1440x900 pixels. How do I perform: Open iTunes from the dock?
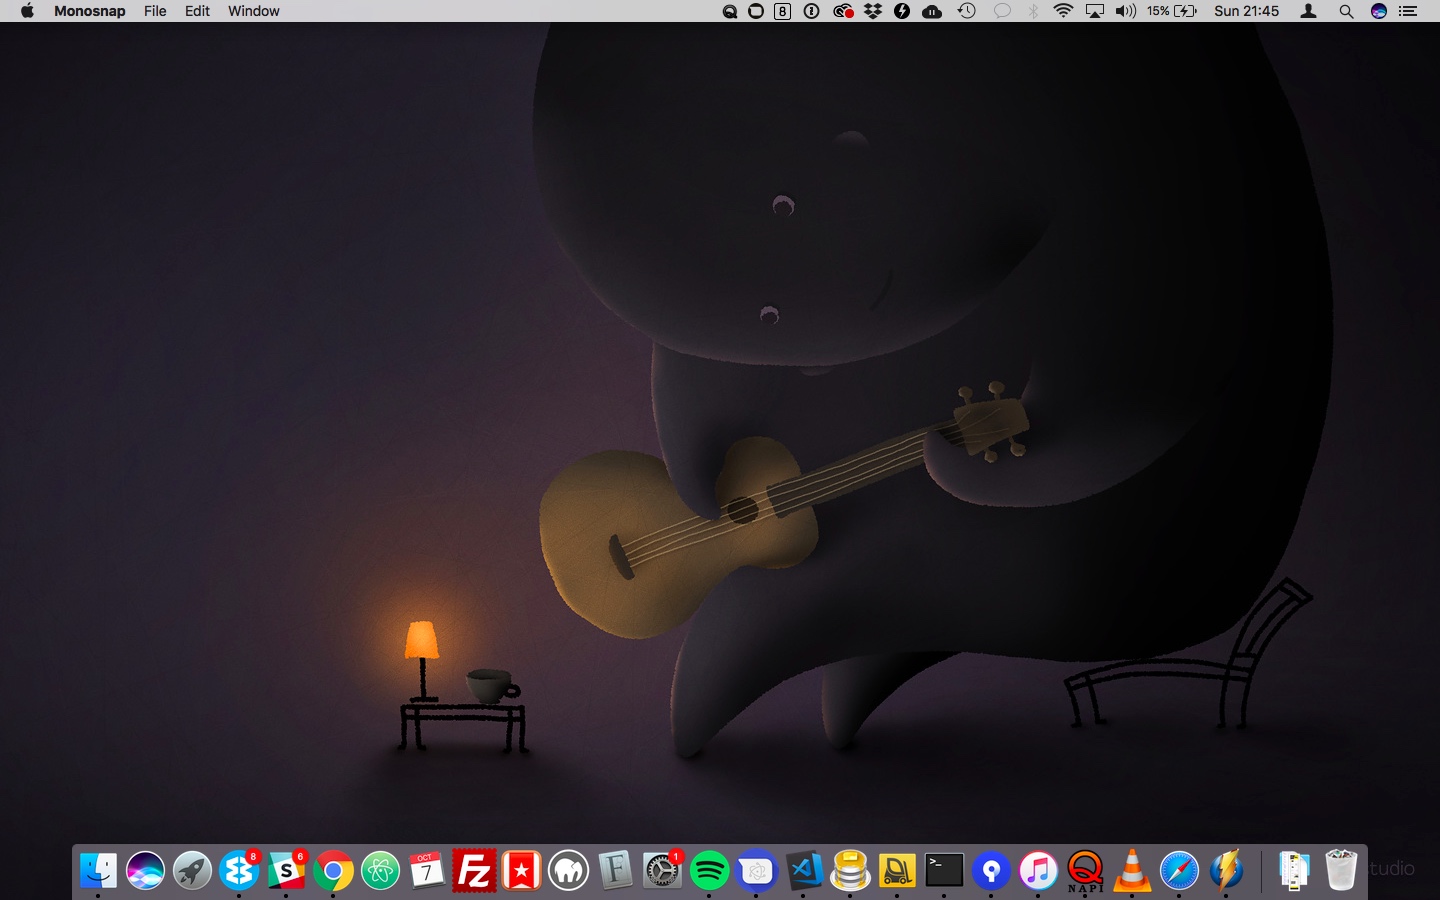click(1038, 871)
